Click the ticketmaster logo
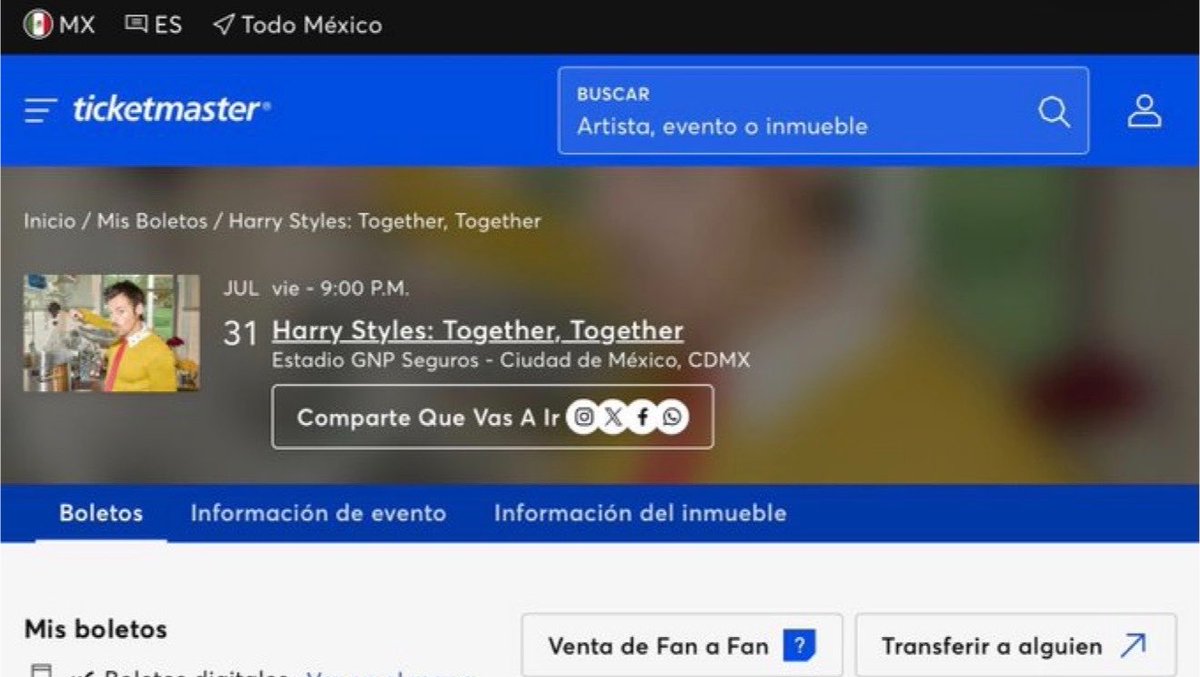 171,110
